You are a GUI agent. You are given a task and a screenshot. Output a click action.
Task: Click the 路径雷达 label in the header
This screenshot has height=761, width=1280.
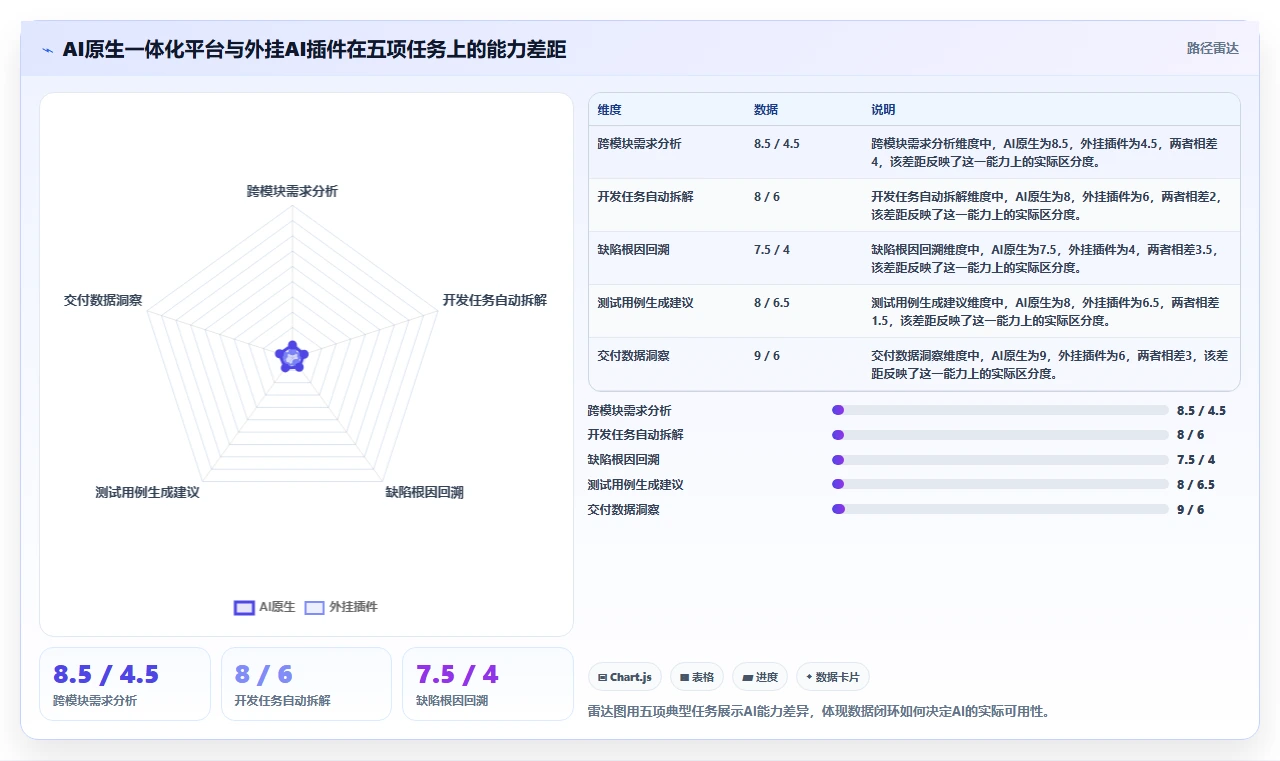(1213, 48)
